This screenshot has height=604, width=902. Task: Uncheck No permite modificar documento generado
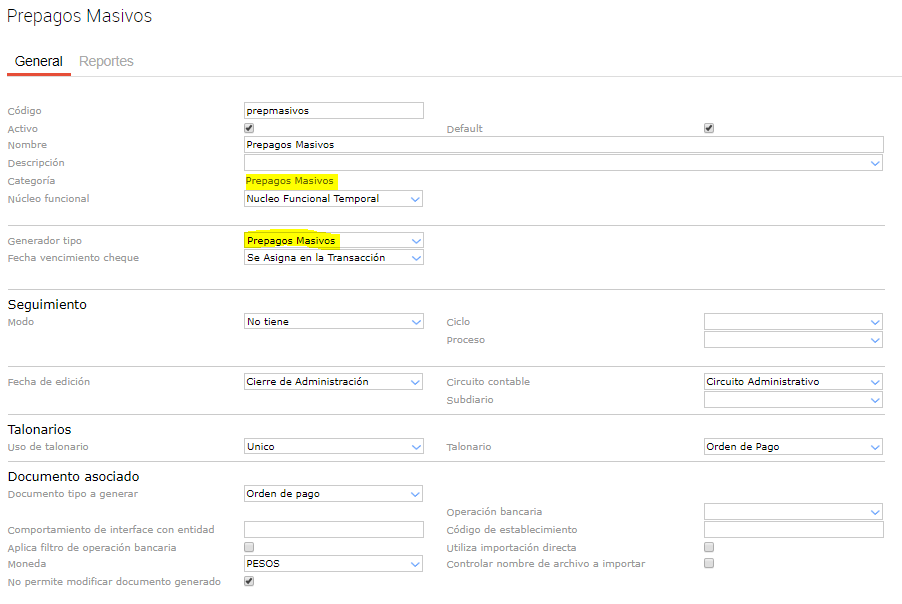pyautogui.click(x=249, y=581)
